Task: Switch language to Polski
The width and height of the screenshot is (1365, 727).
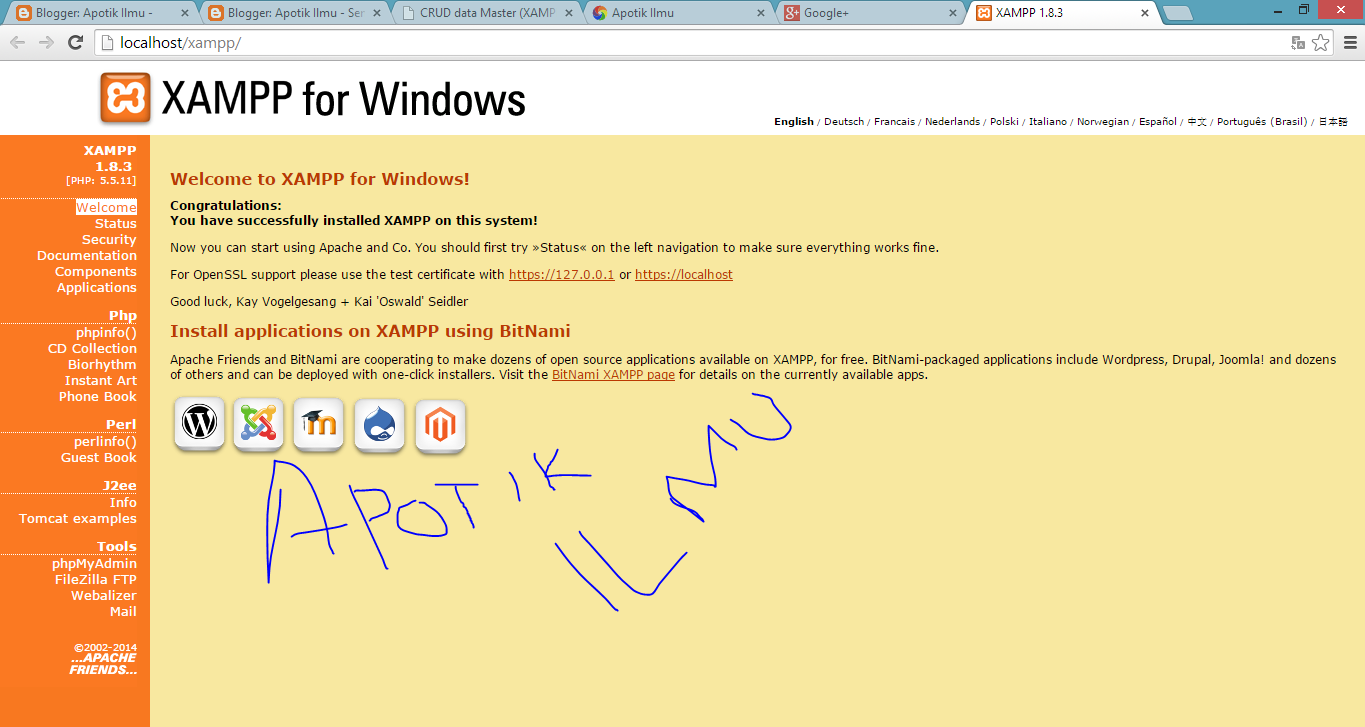Action: coord(1004,122)
